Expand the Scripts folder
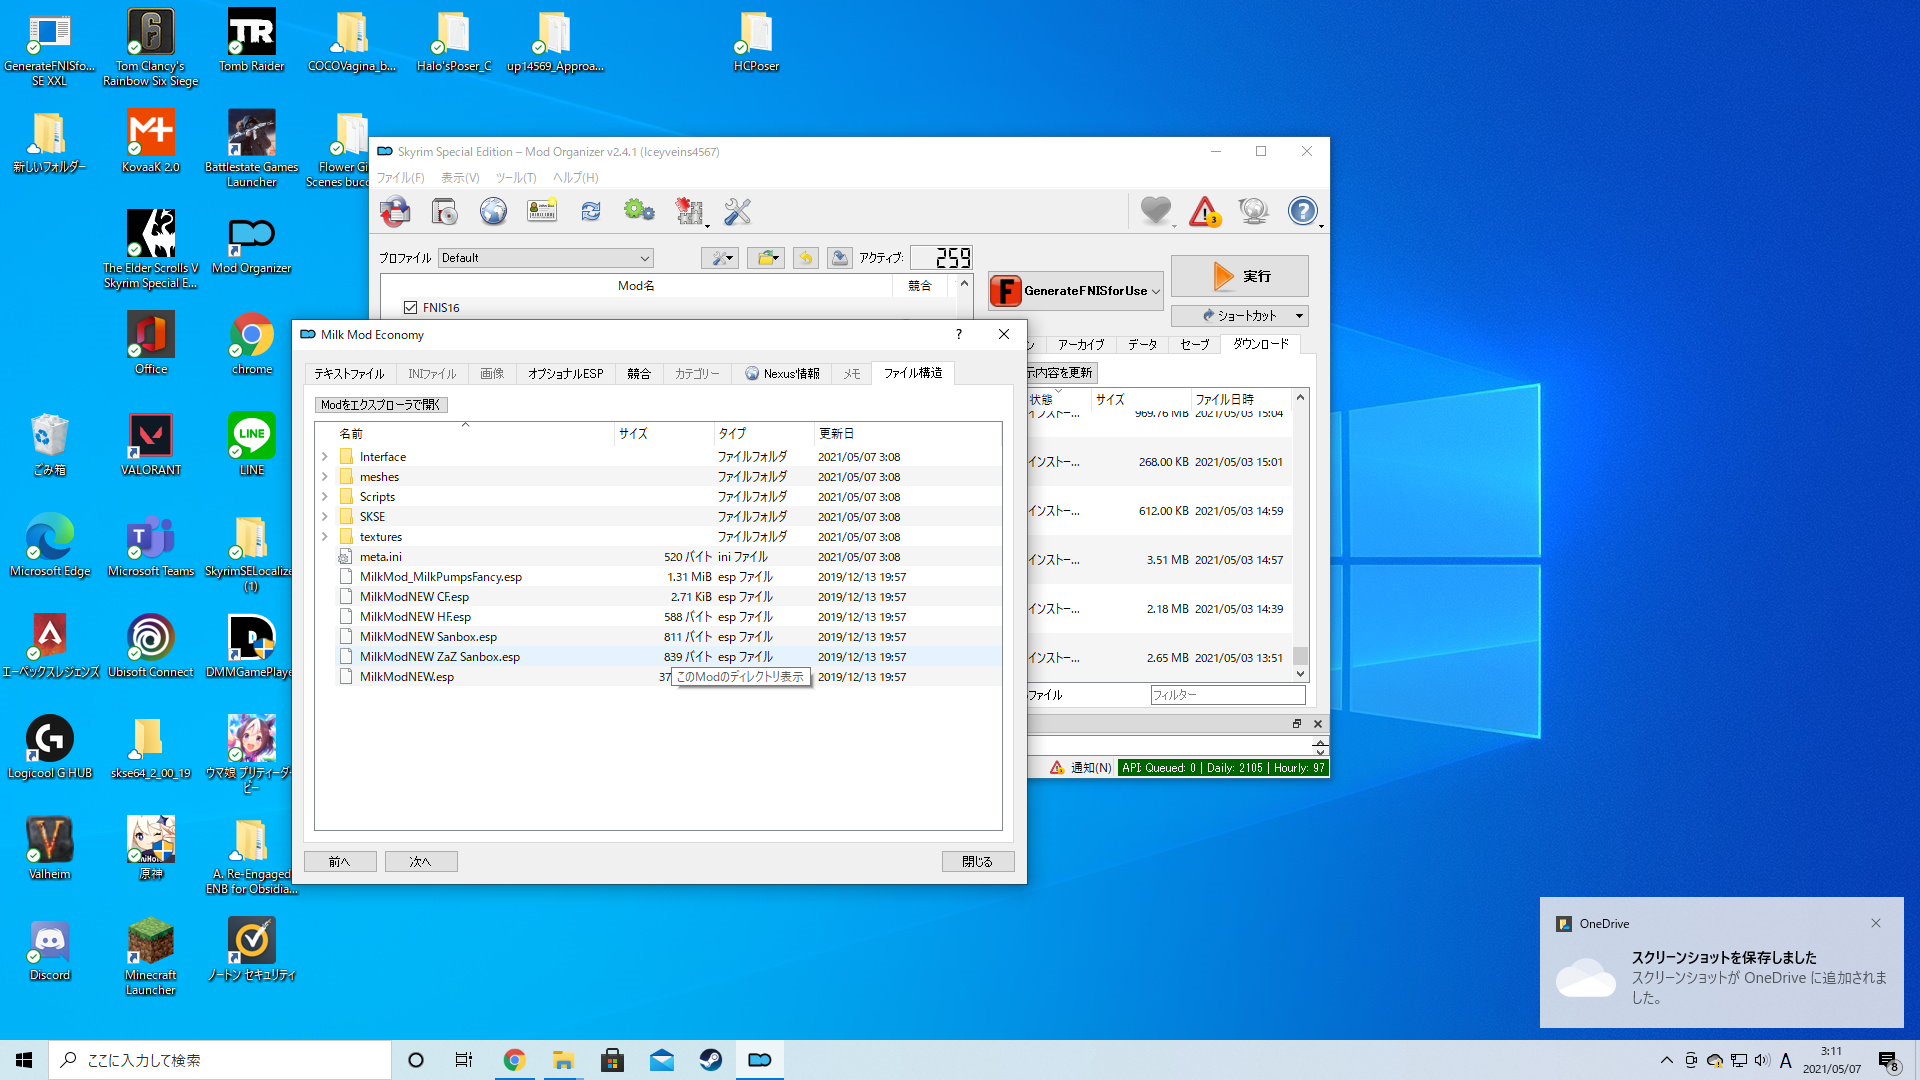Viewport: 1920px width, 1080px height. click(325, 497)
